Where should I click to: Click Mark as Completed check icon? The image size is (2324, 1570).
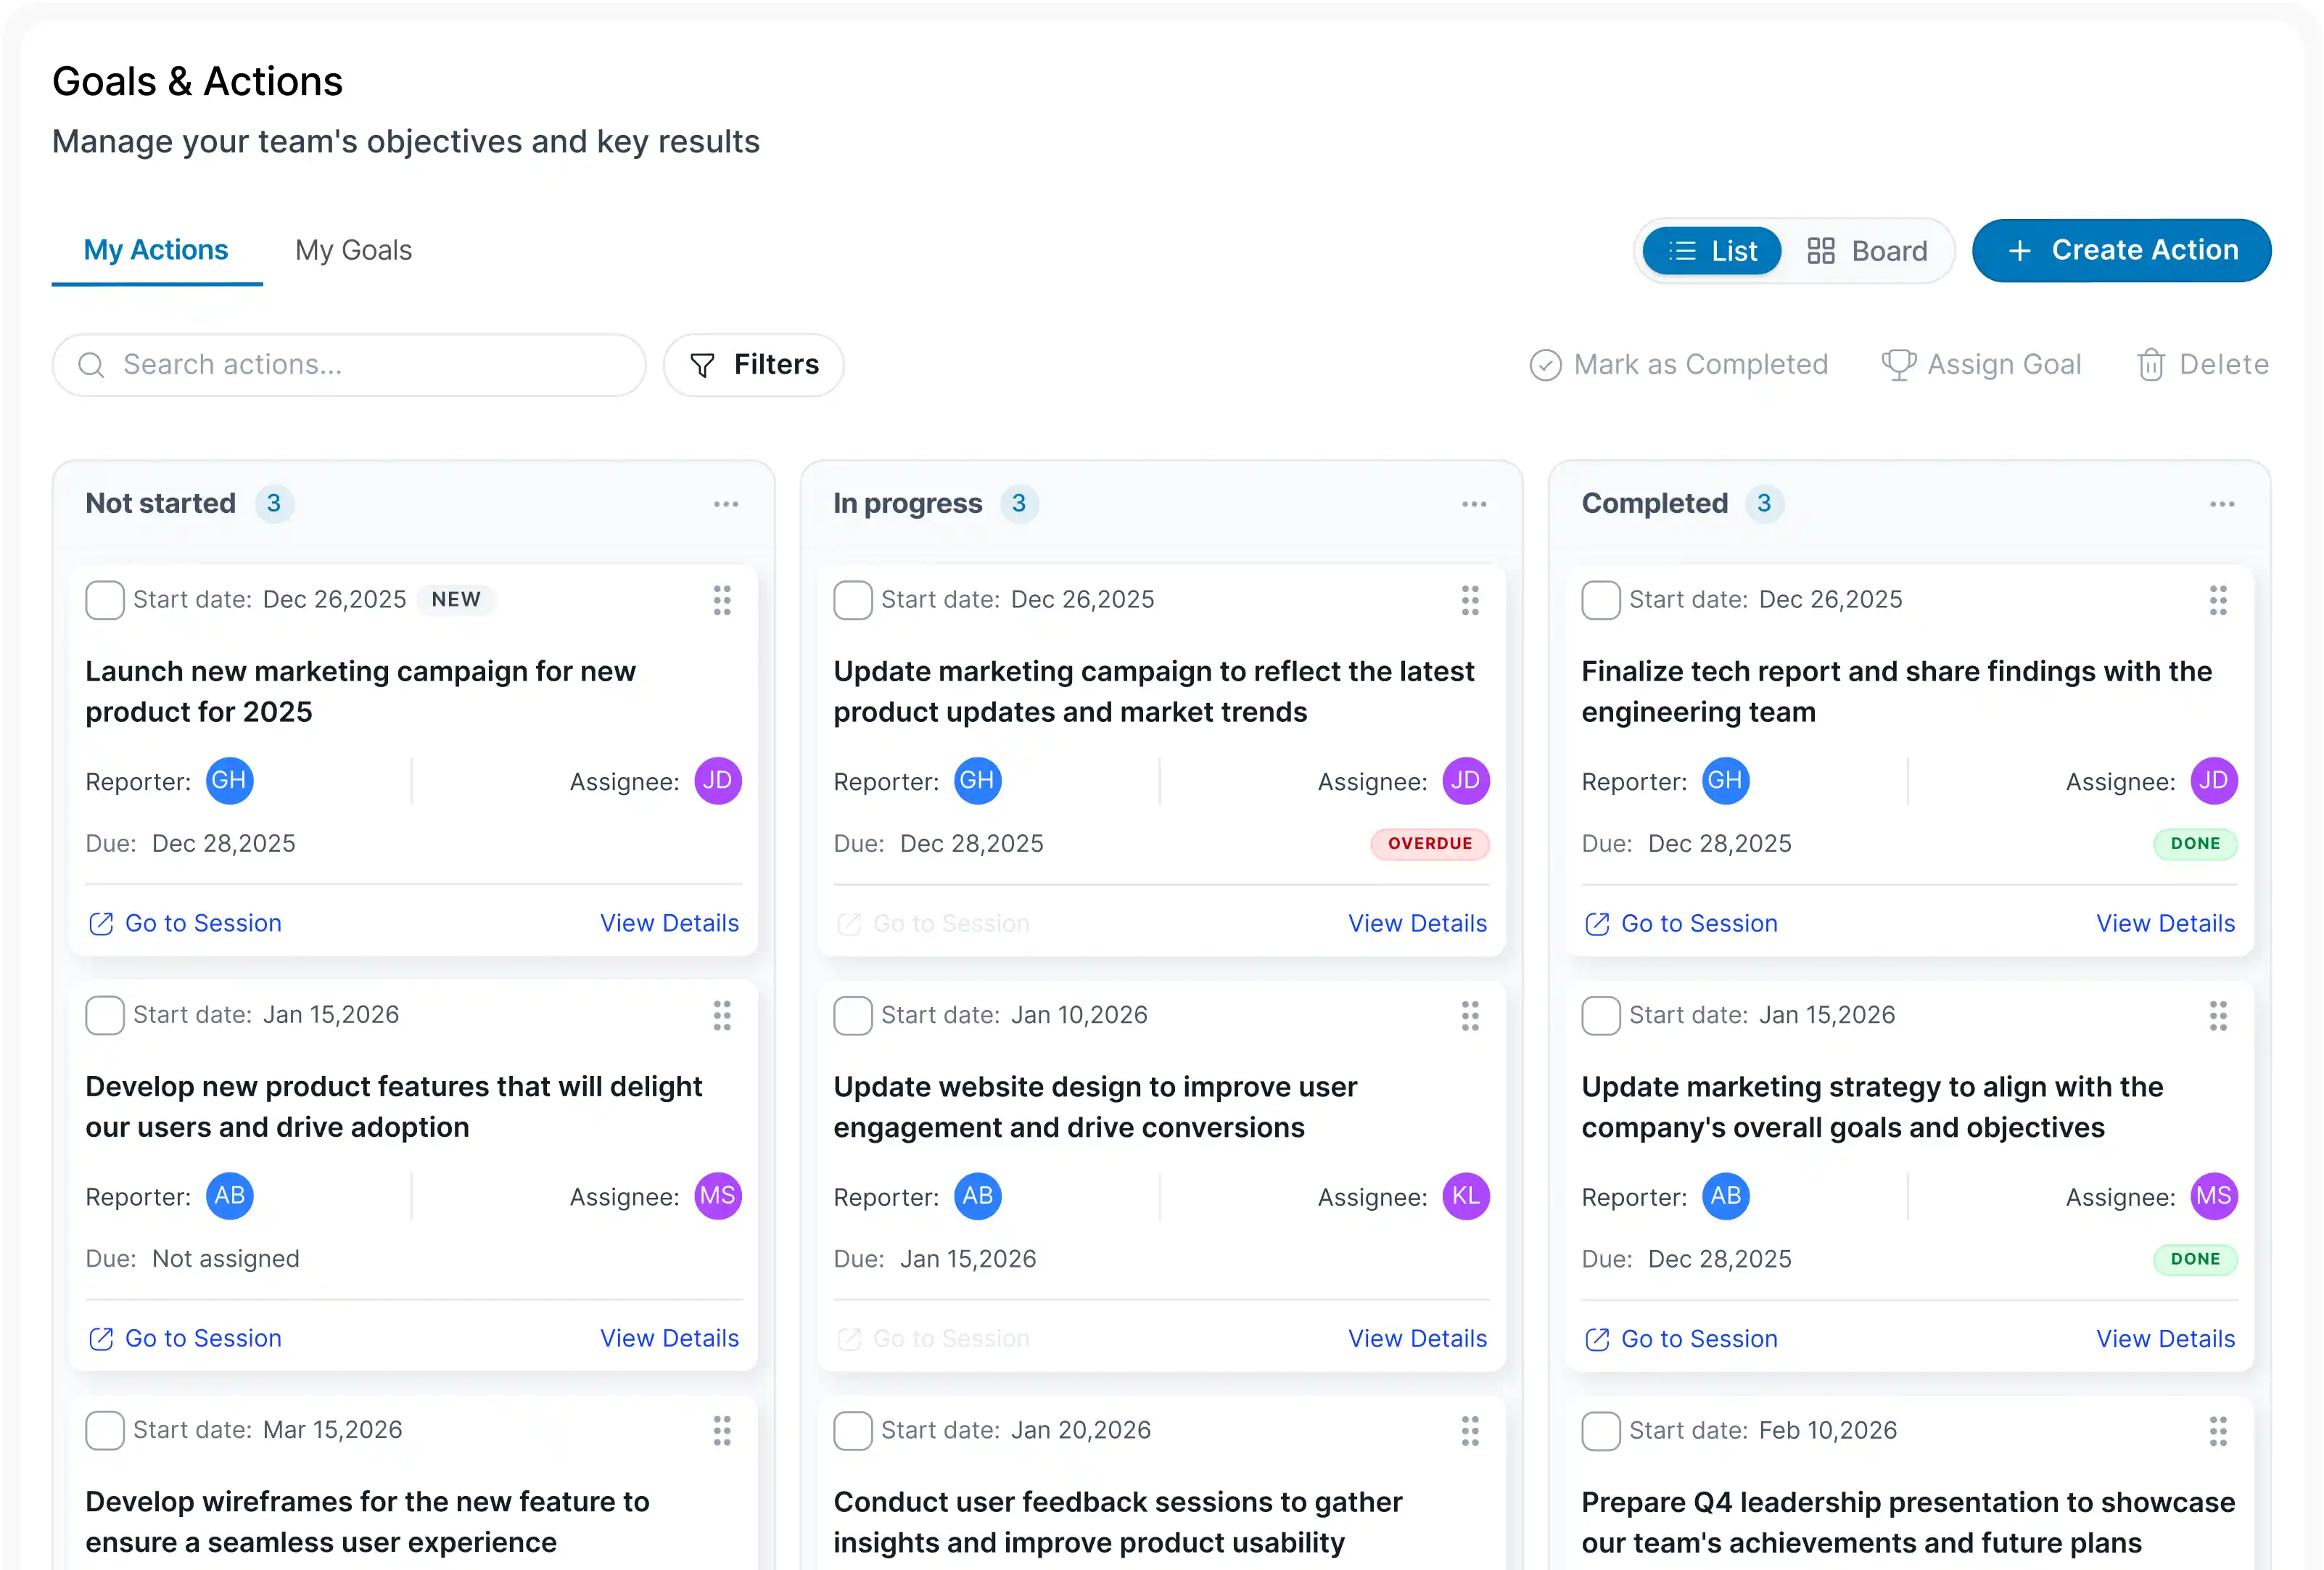[1545, 365]
